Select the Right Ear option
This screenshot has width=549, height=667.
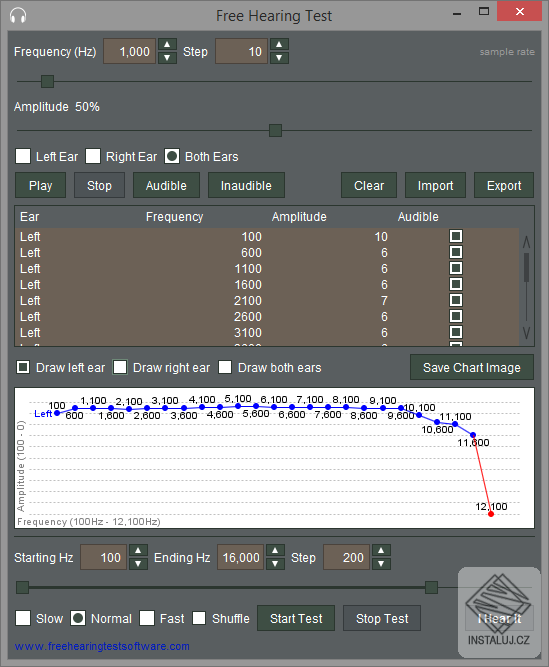[x=93, y=156]
